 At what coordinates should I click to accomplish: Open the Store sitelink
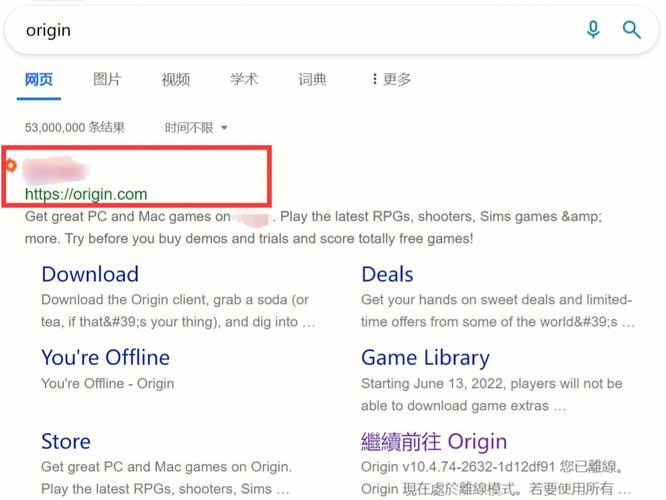point(66,441)
